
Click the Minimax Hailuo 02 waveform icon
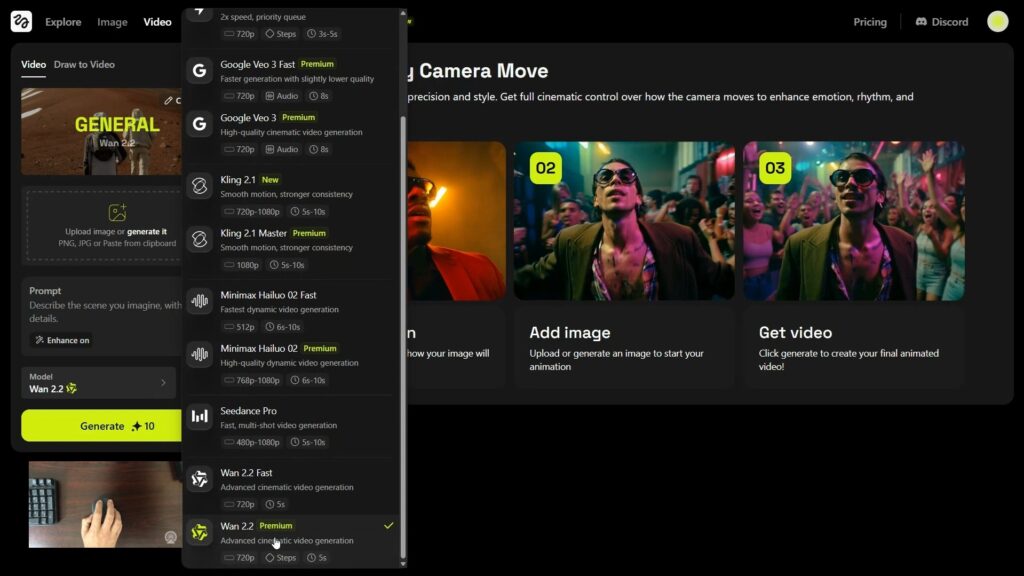click(x=199, y=355)
